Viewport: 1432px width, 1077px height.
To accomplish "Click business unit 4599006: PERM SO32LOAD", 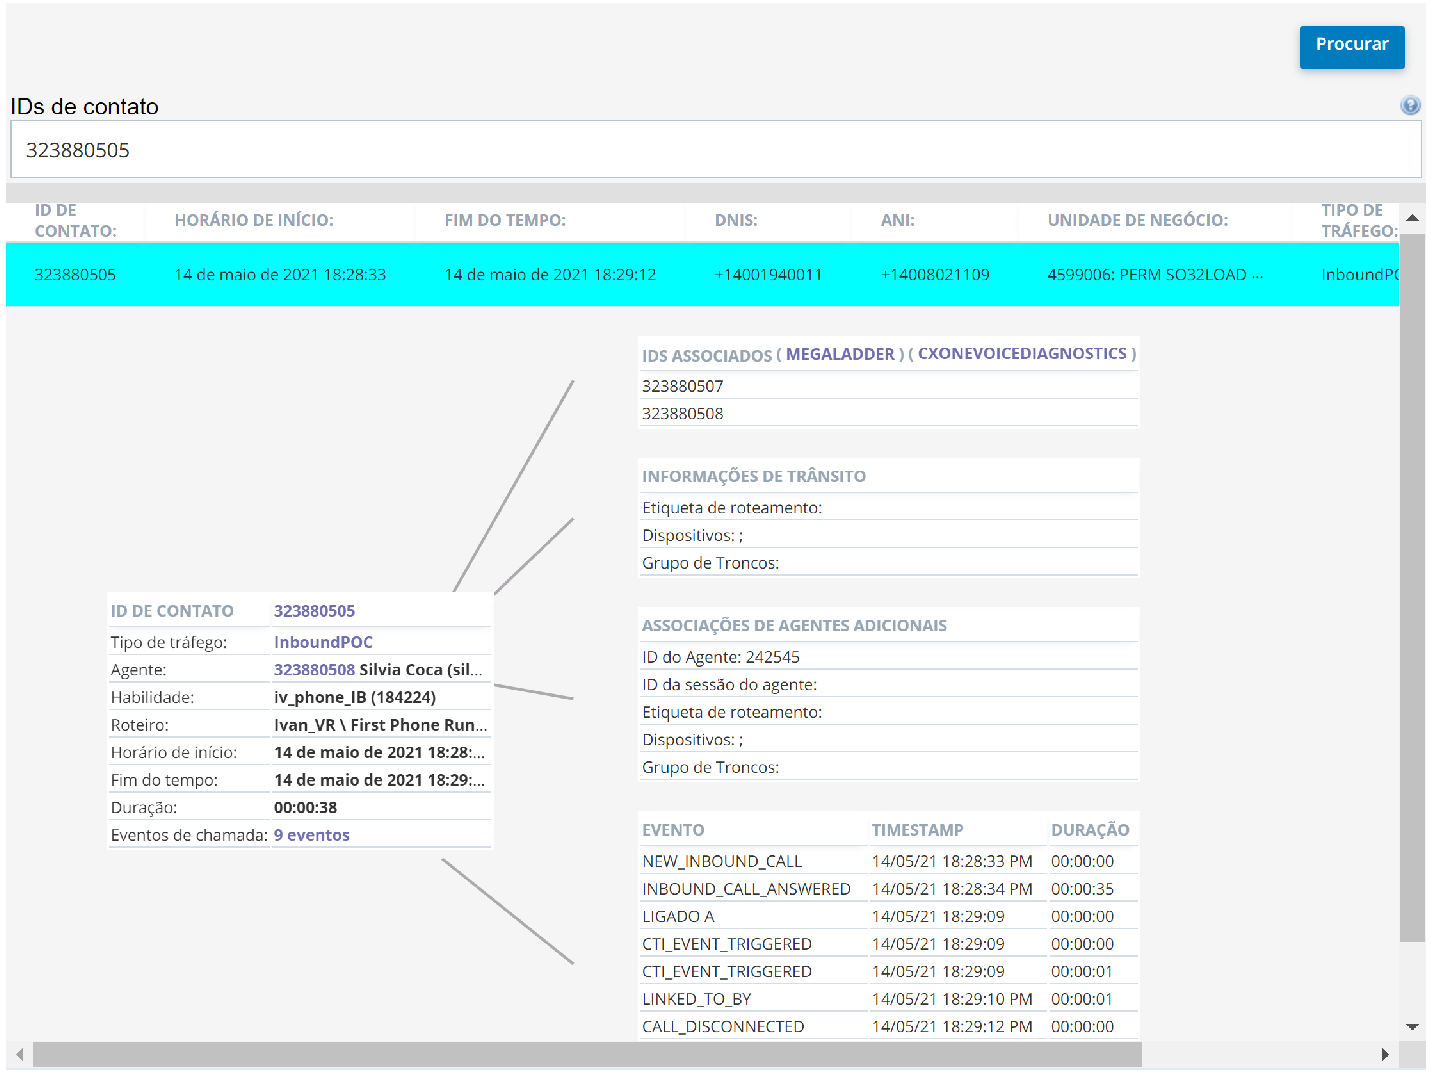I will pyautogui.click(x=1155, y=275).
